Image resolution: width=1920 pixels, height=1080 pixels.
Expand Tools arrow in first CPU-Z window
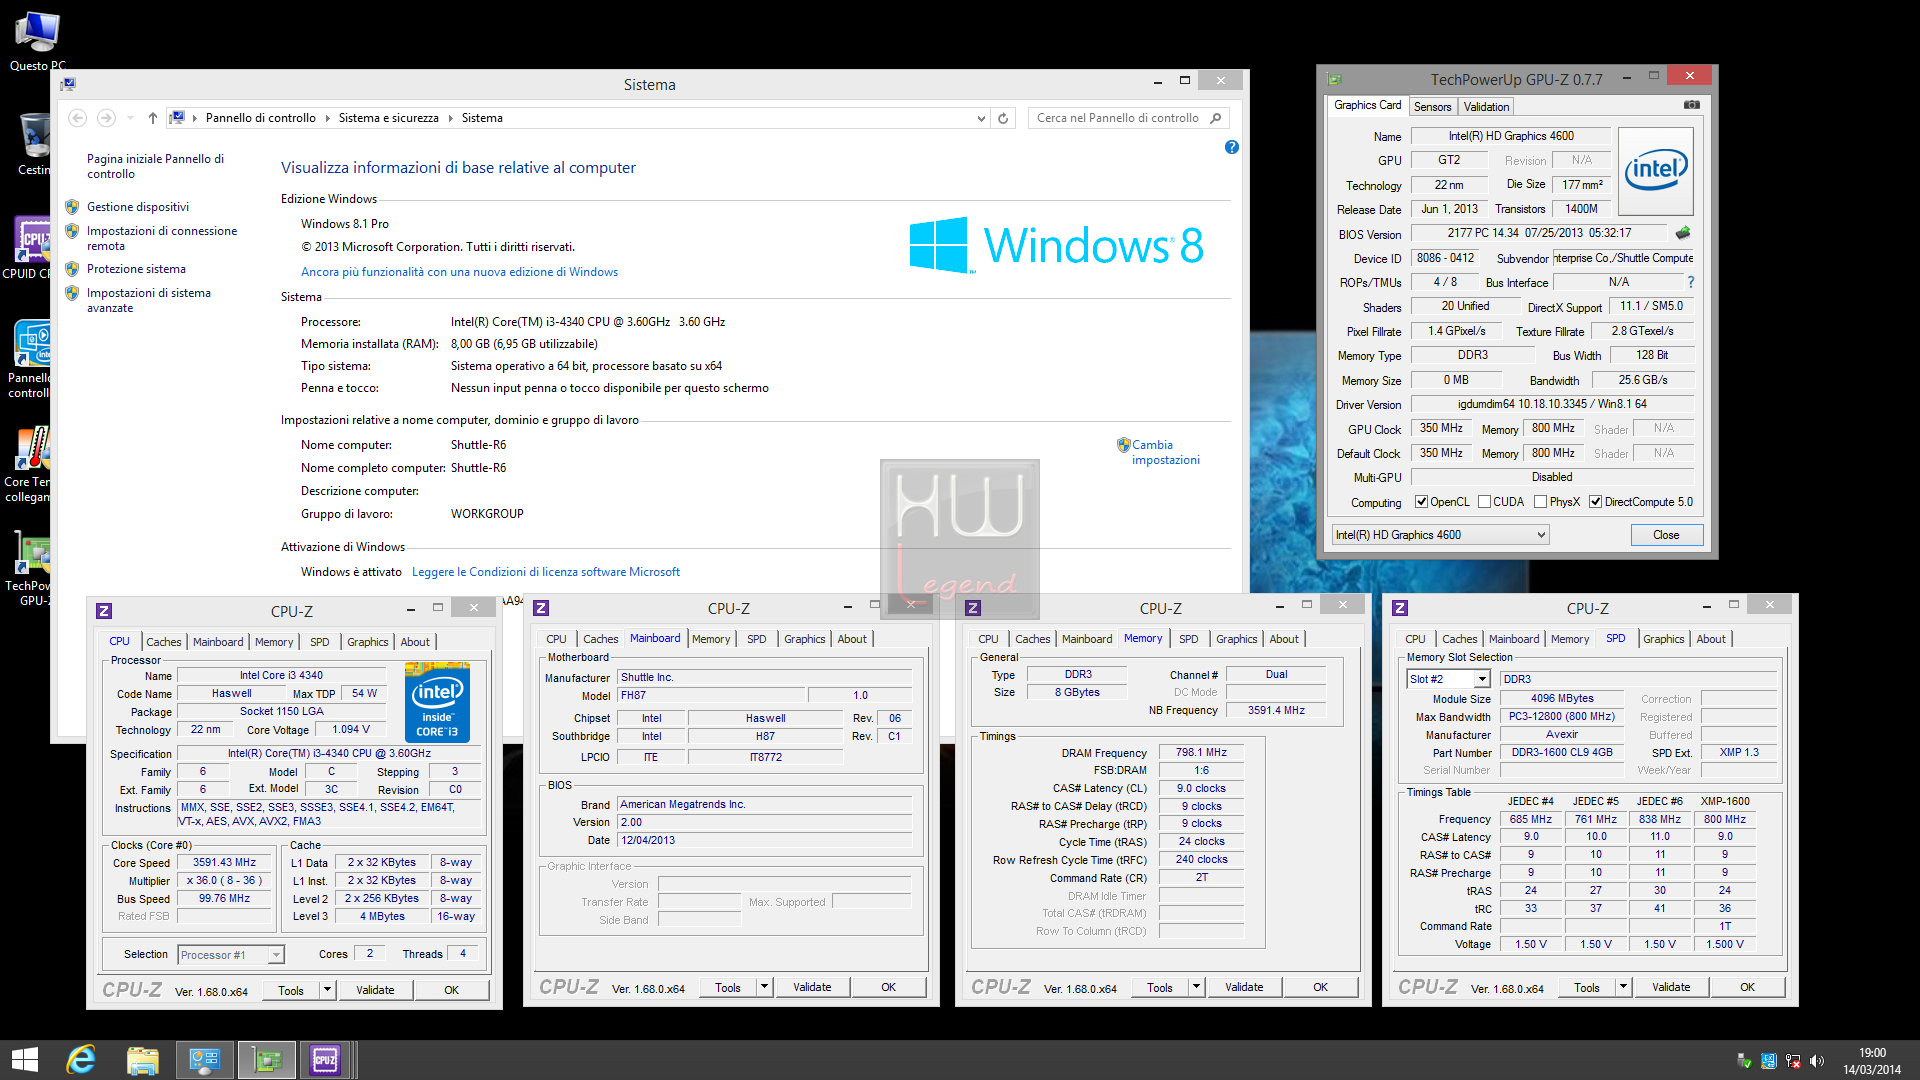(x=327, y=990)
